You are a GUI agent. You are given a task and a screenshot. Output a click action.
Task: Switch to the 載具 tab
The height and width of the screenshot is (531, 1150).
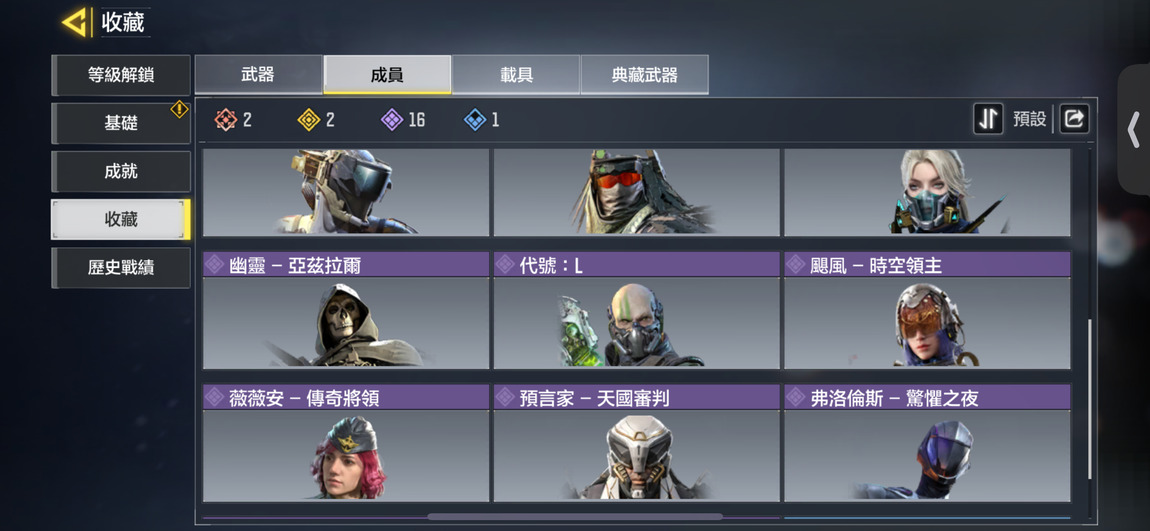pyautogui.click(x=516, y=75)
